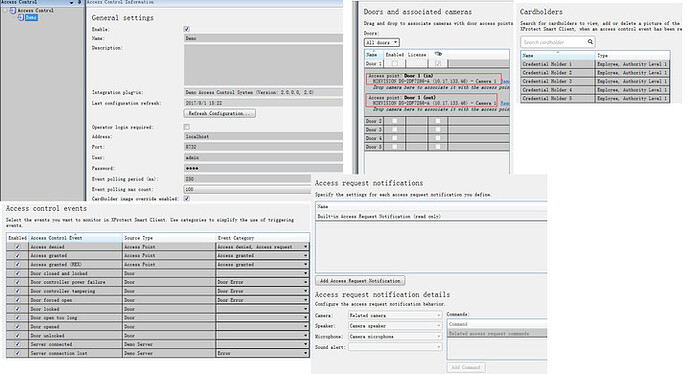Click the magnifier icon in cardholder search

[590, 42]
